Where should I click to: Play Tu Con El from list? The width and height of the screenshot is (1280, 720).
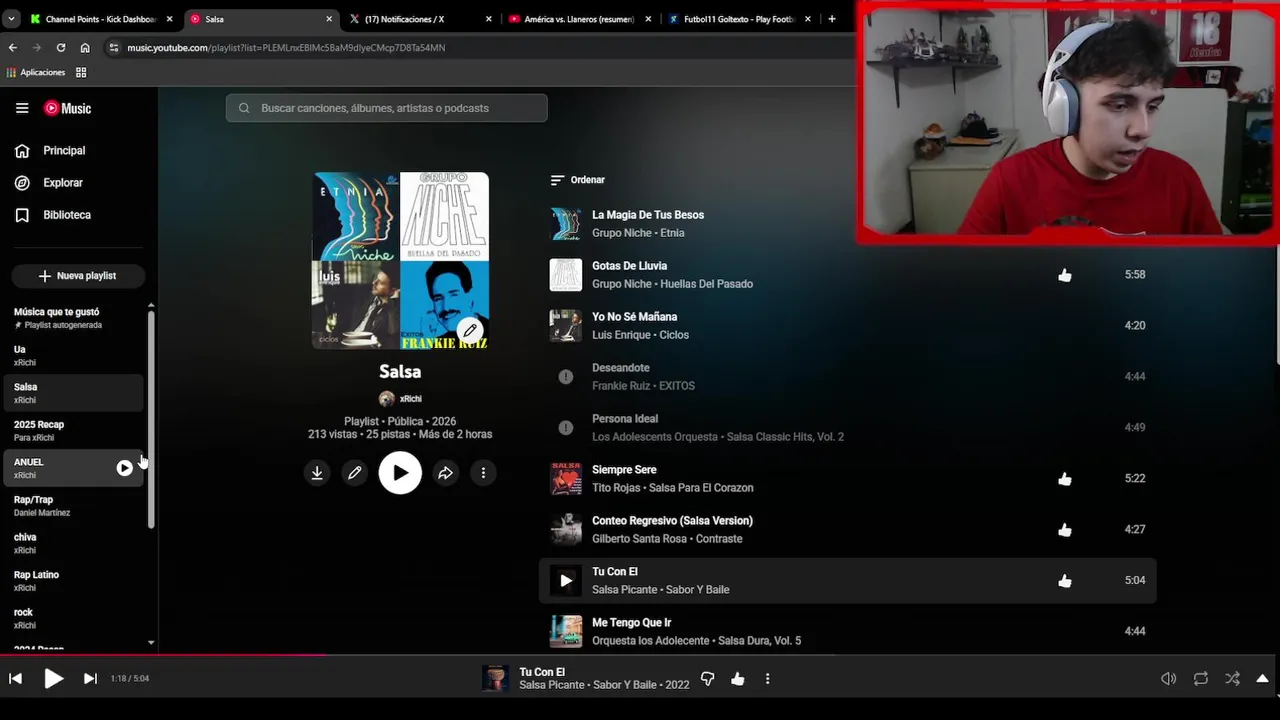[566, 580]
